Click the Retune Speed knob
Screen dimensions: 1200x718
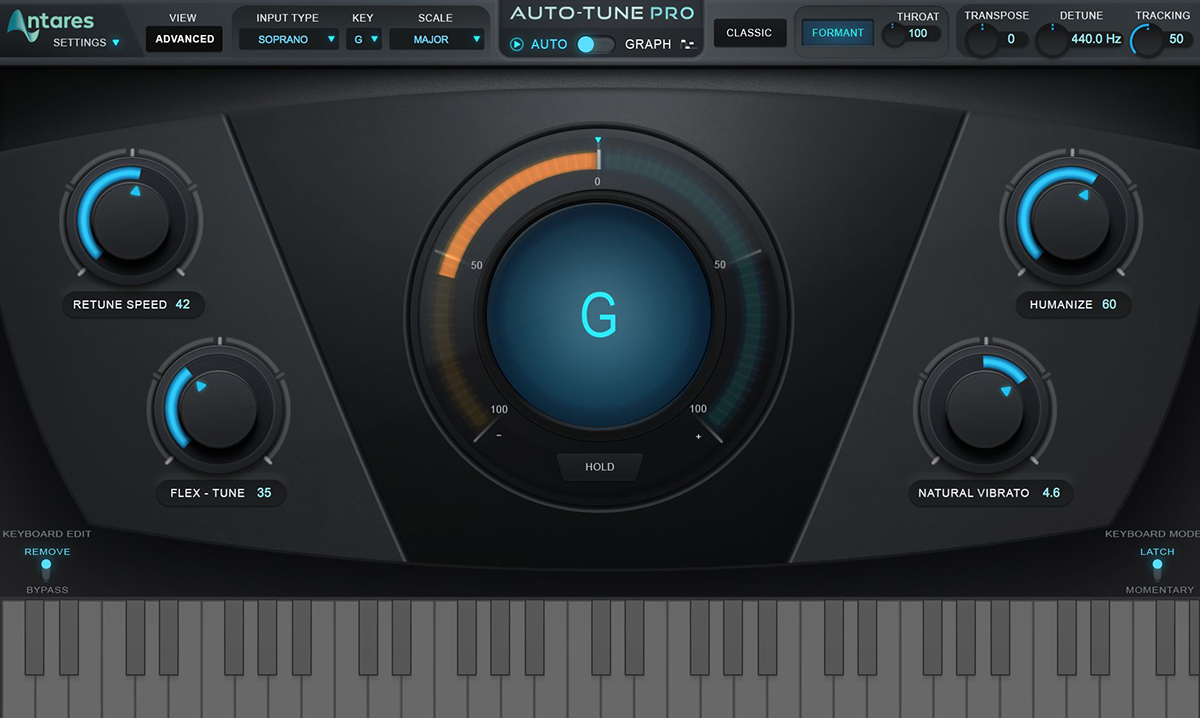(130, 219)
